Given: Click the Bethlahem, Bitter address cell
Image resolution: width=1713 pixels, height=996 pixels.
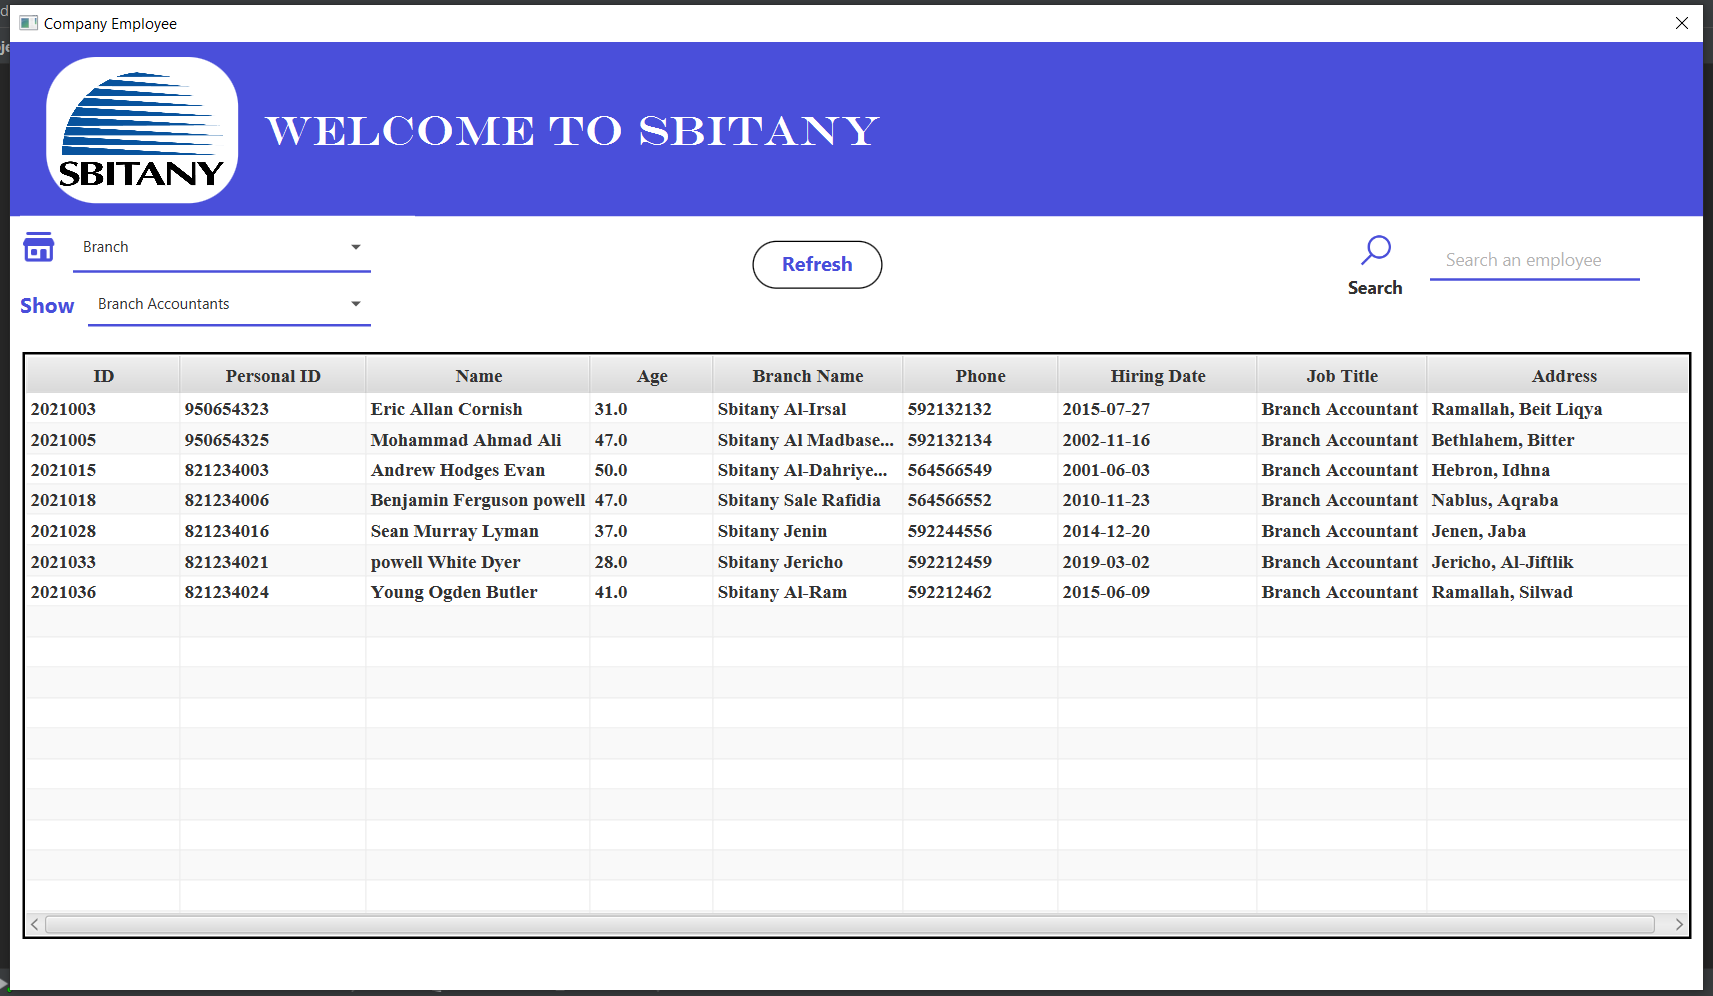Looking at the screenshot, I should pyautogui.click(x=1558, y=440).
